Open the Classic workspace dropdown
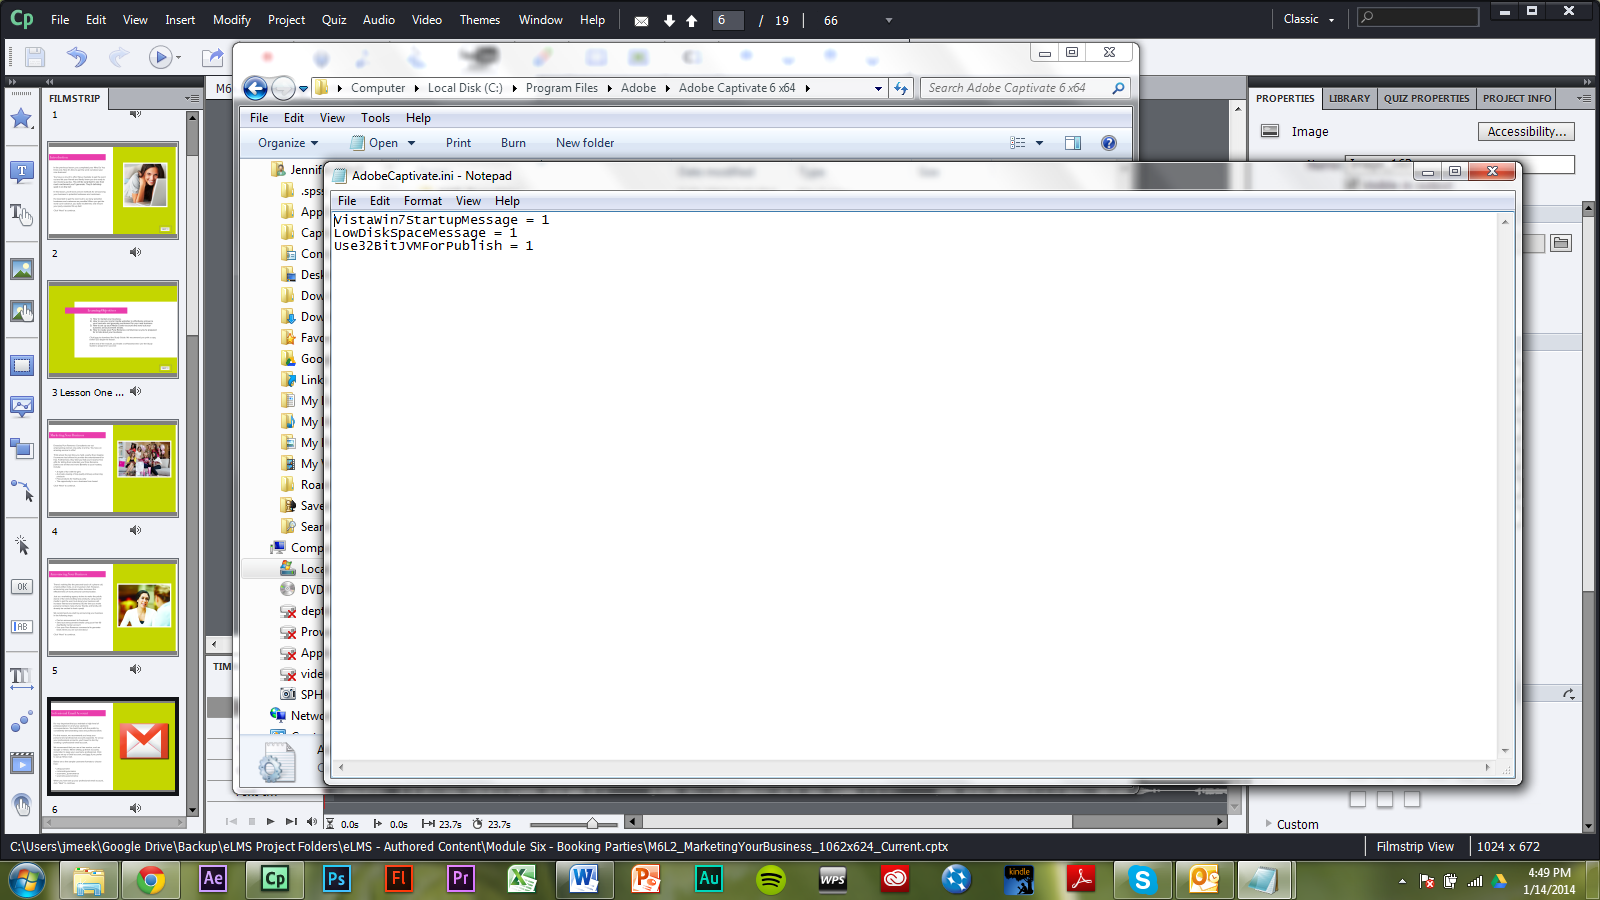The image size is (1600, 900). point(1309,19)
